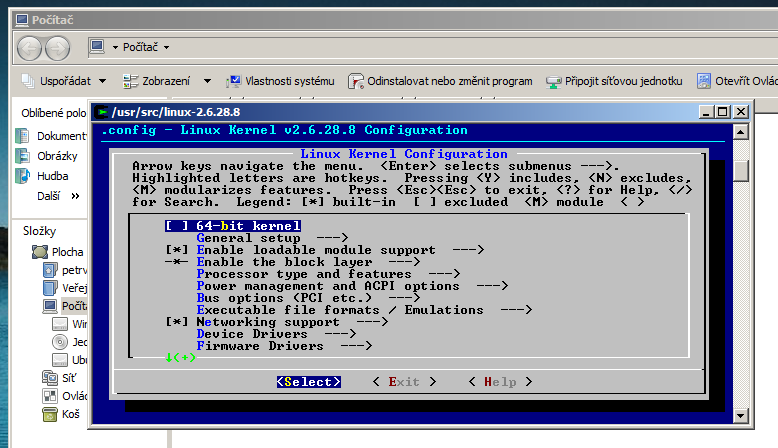This screenshot has height=448, width=778.
Task: Select the Ubu drive in tree
Action: coord(69,360)
